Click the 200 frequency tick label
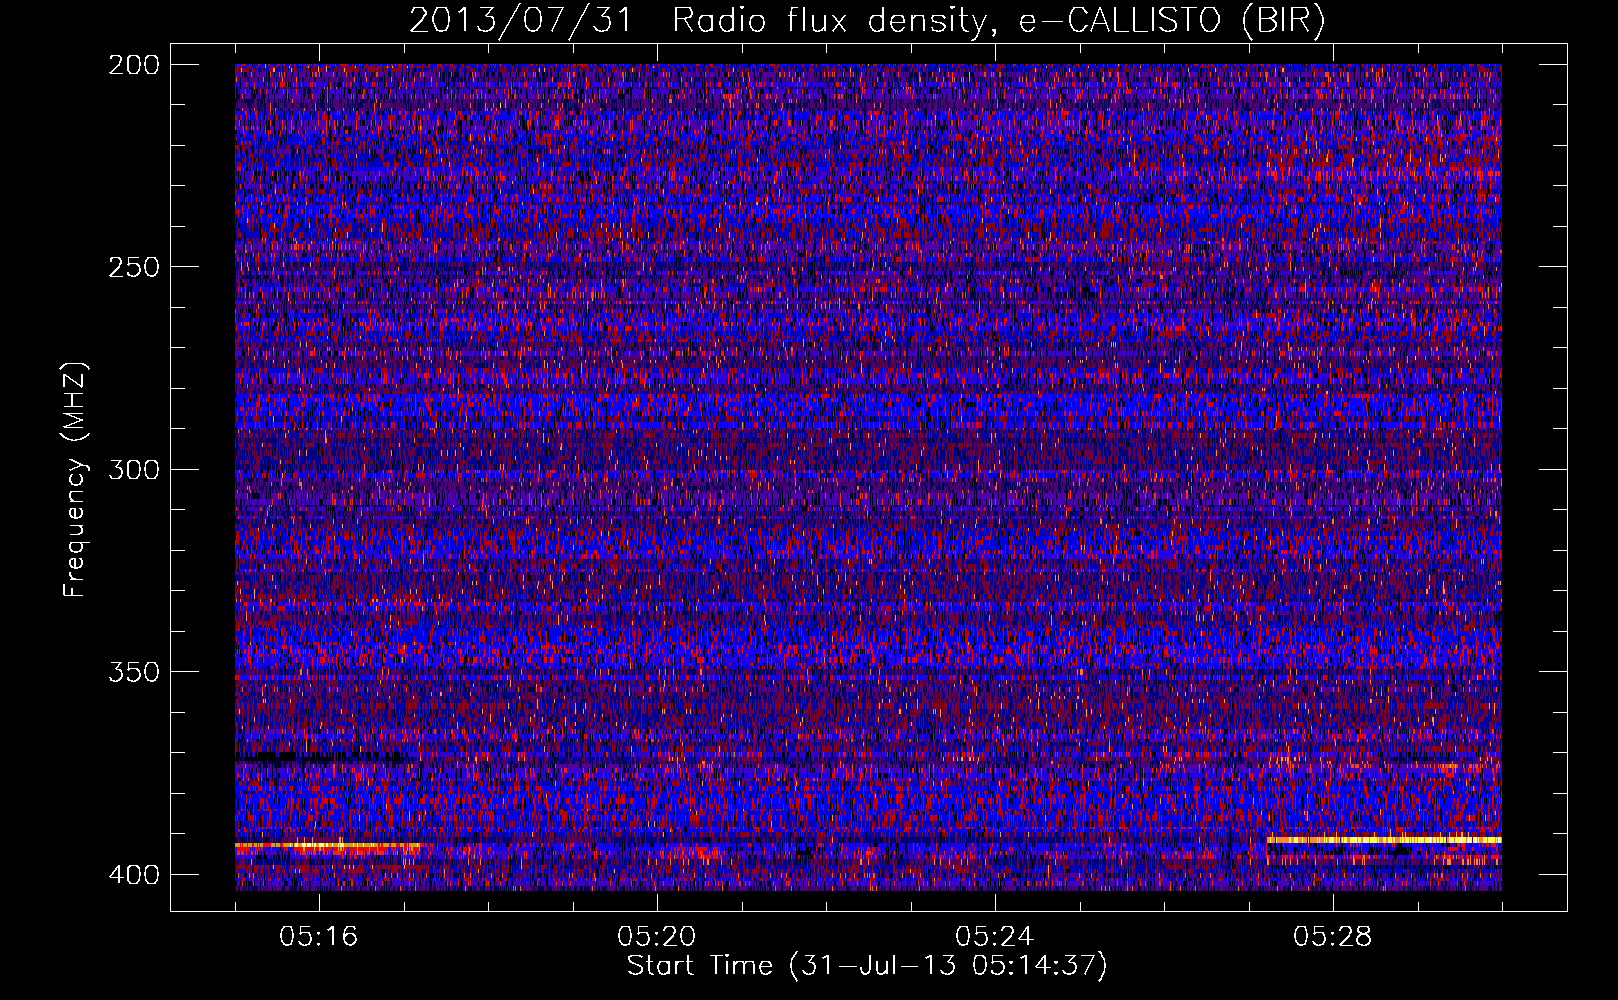 133,65
